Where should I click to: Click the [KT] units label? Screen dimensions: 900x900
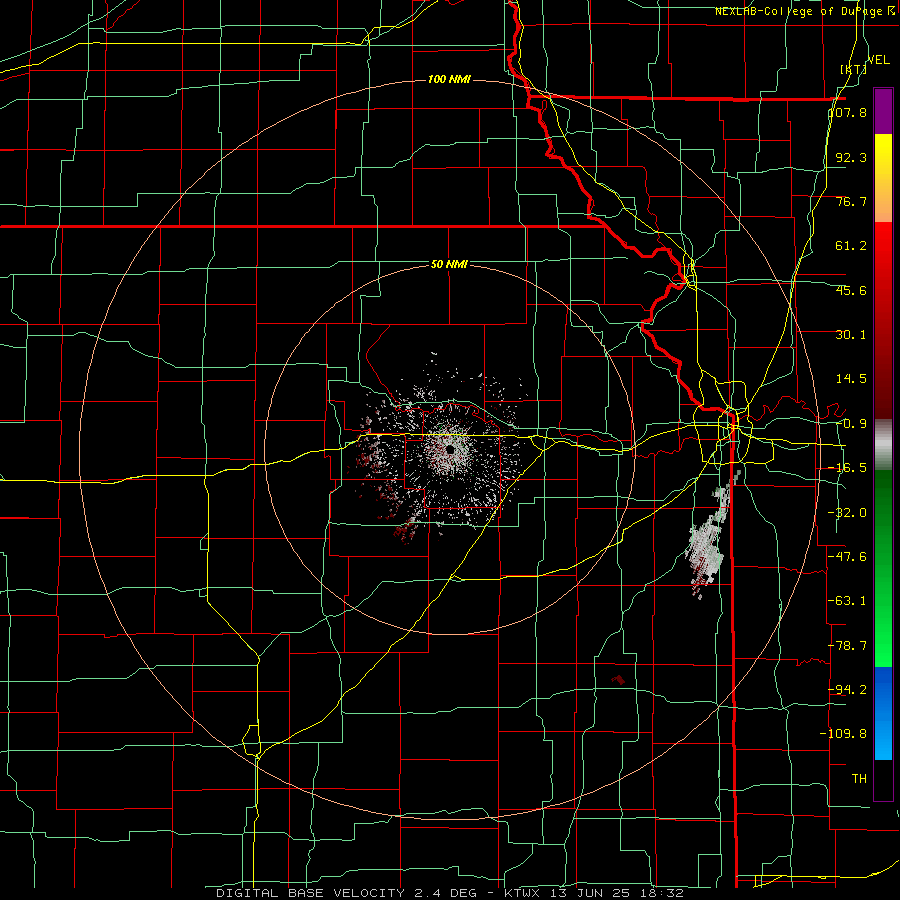[853, 69]
